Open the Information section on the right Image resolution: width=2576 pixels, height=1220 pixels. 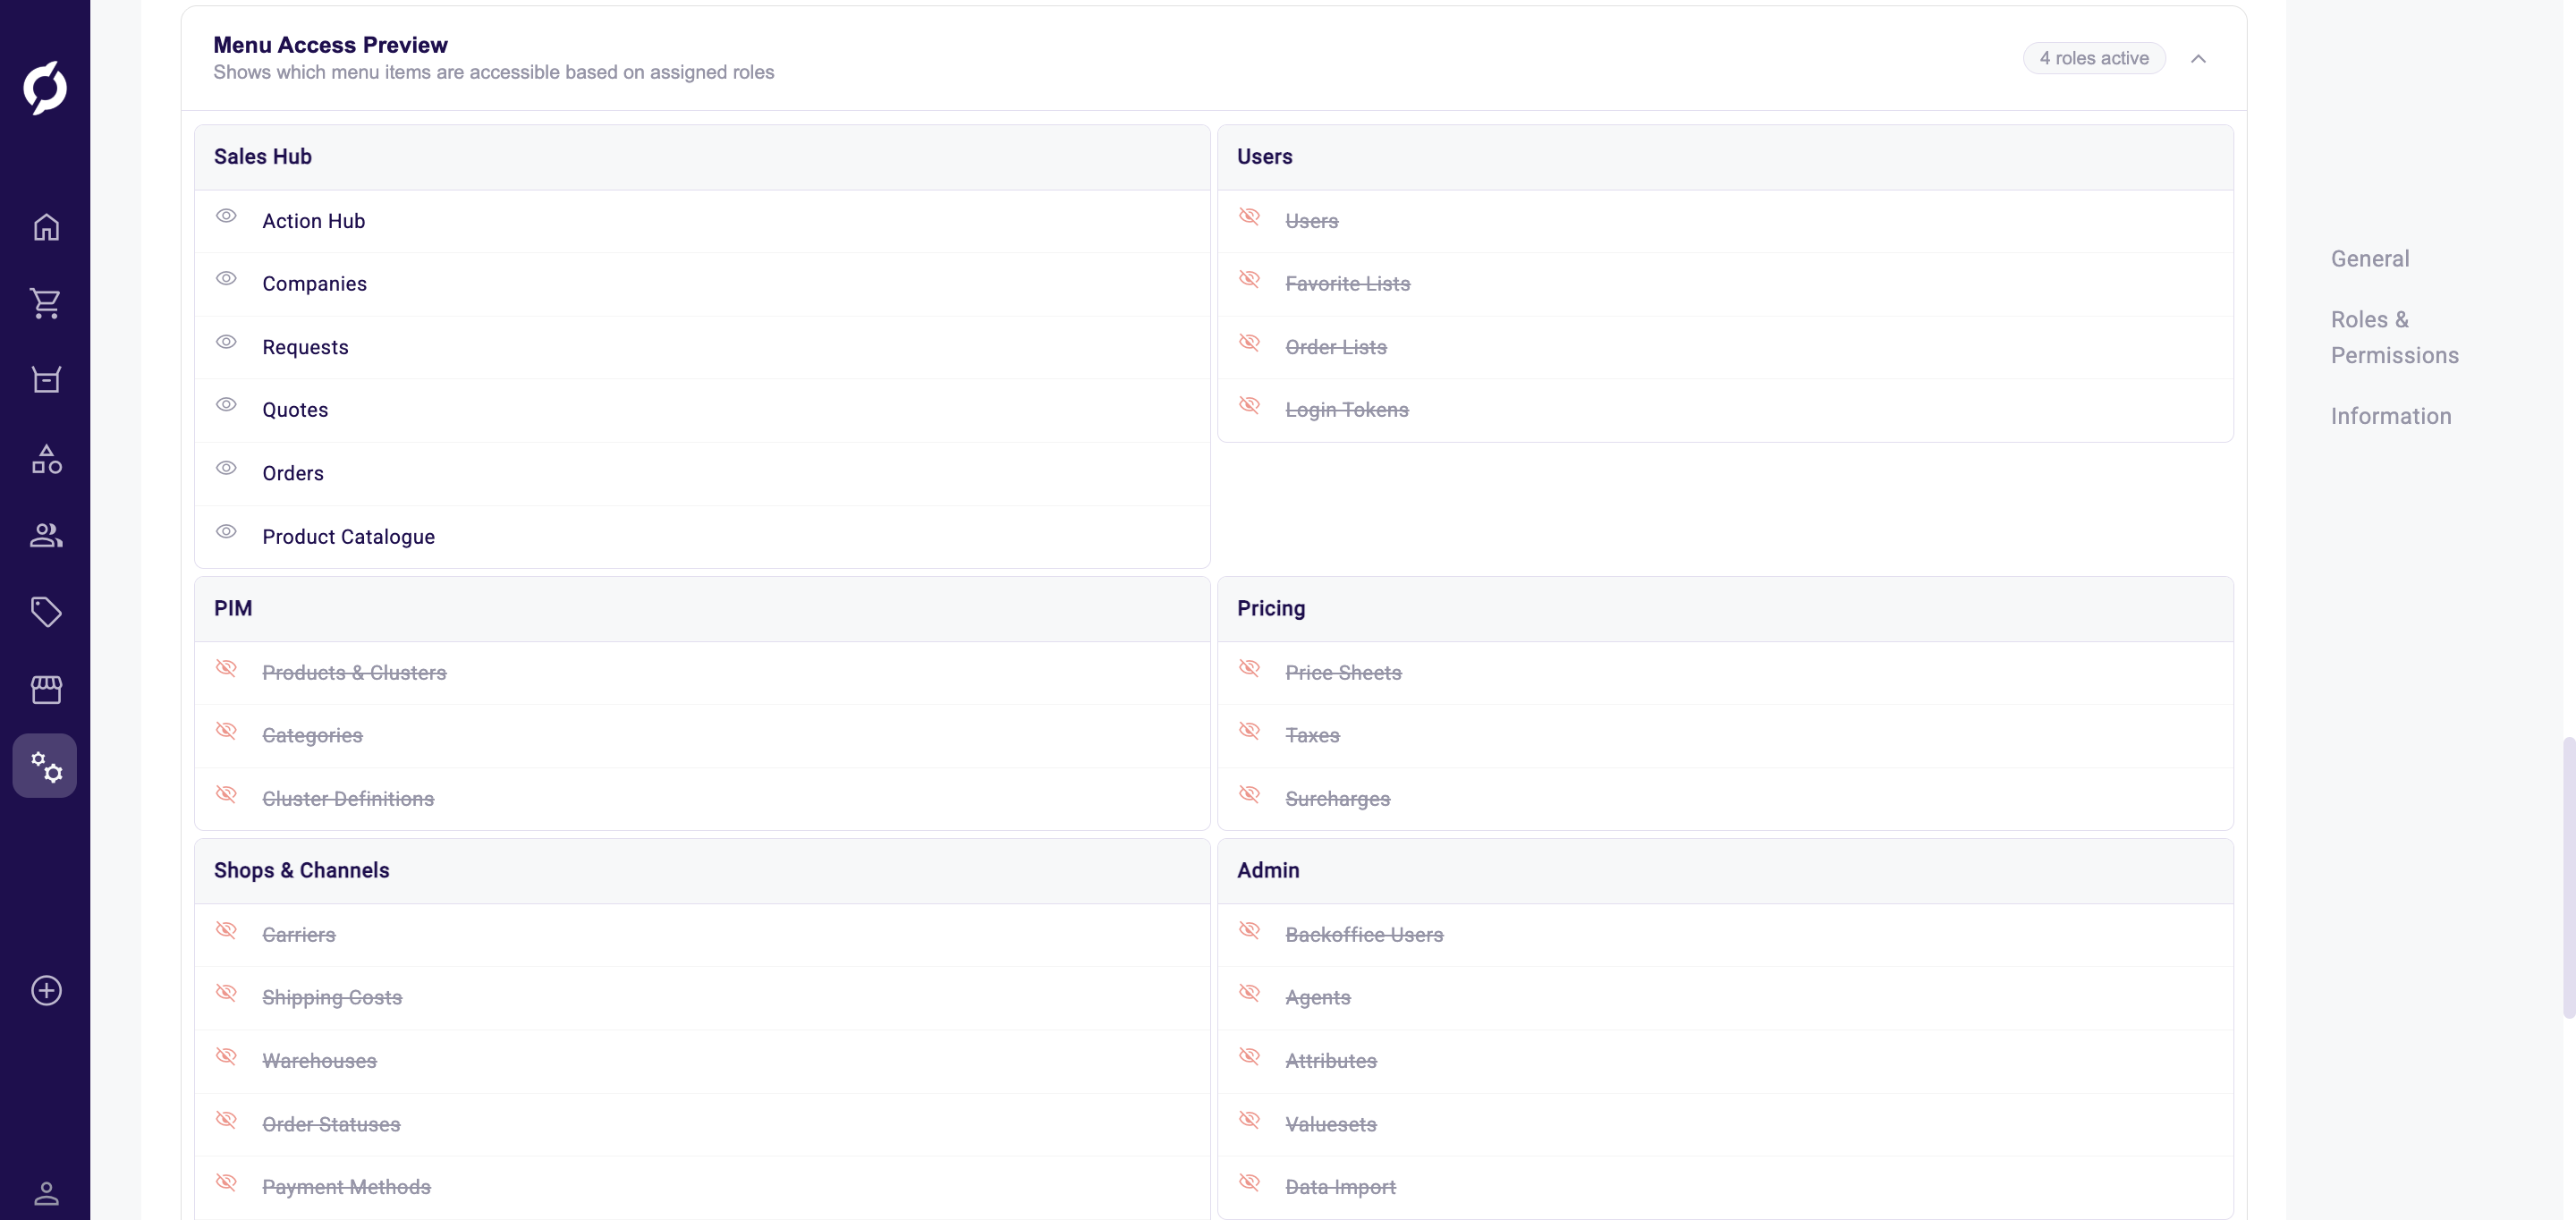pos(2391,415)
